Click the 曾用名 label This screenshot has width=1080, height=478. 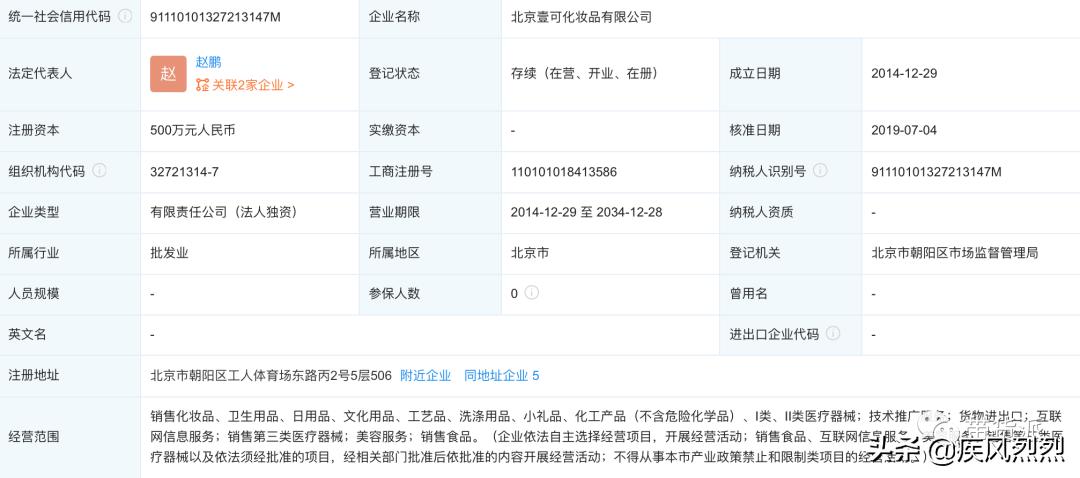pos(749,293)
